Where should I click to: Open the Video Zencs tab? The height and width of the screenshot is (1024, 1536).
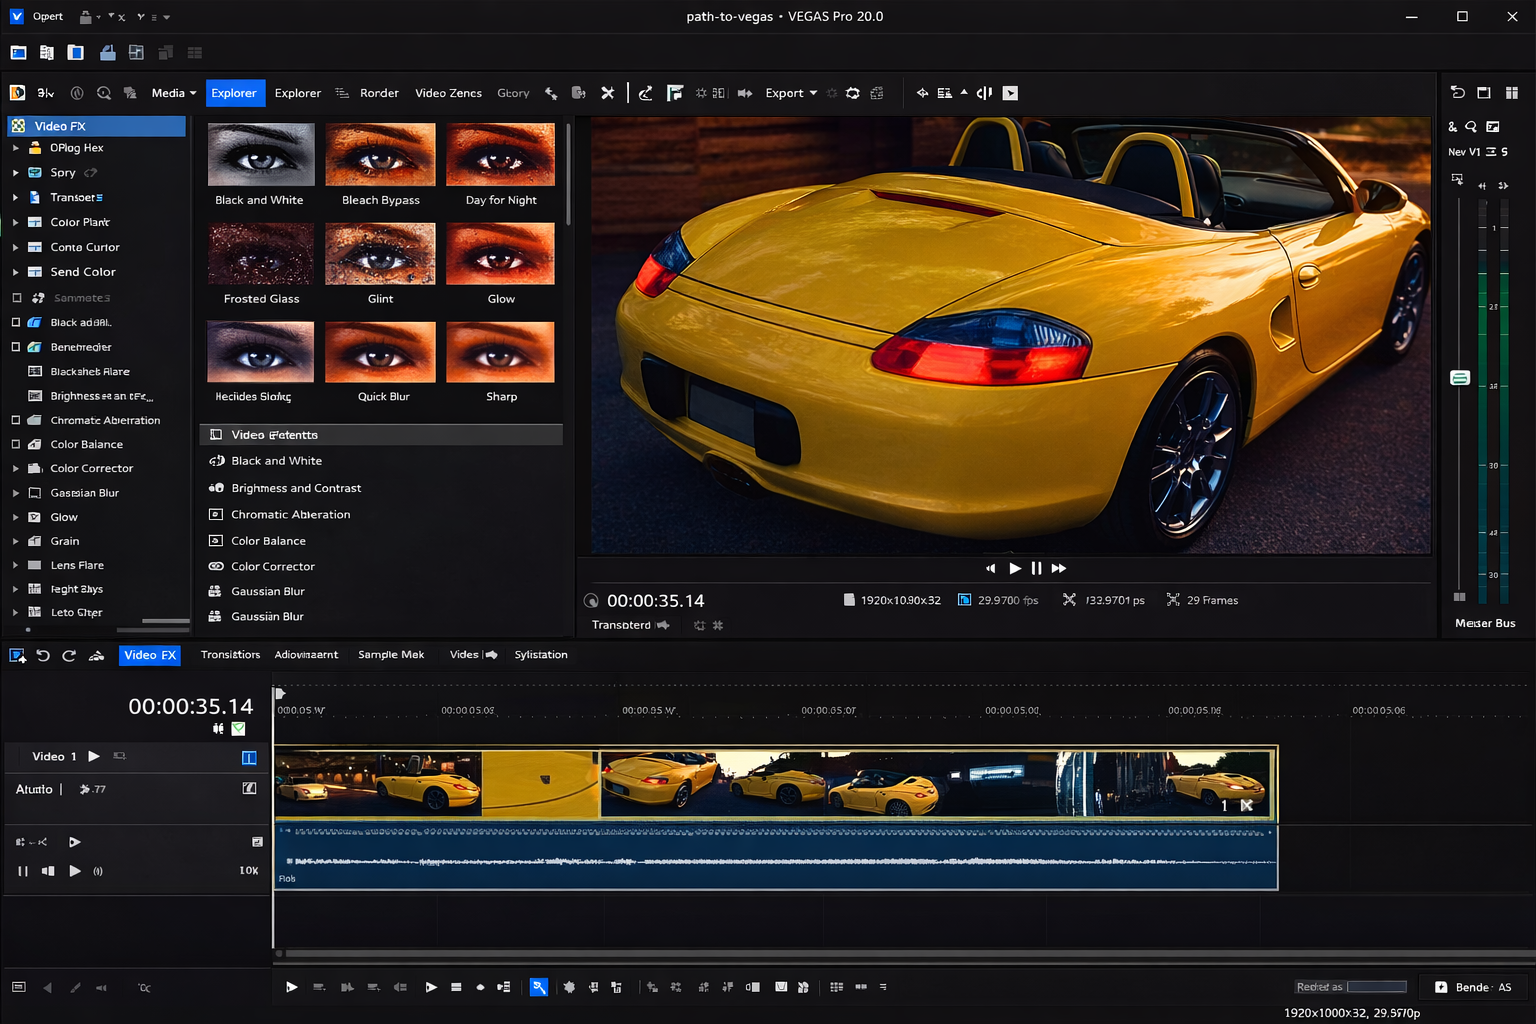pyautogui.click(x=448, y=93)
